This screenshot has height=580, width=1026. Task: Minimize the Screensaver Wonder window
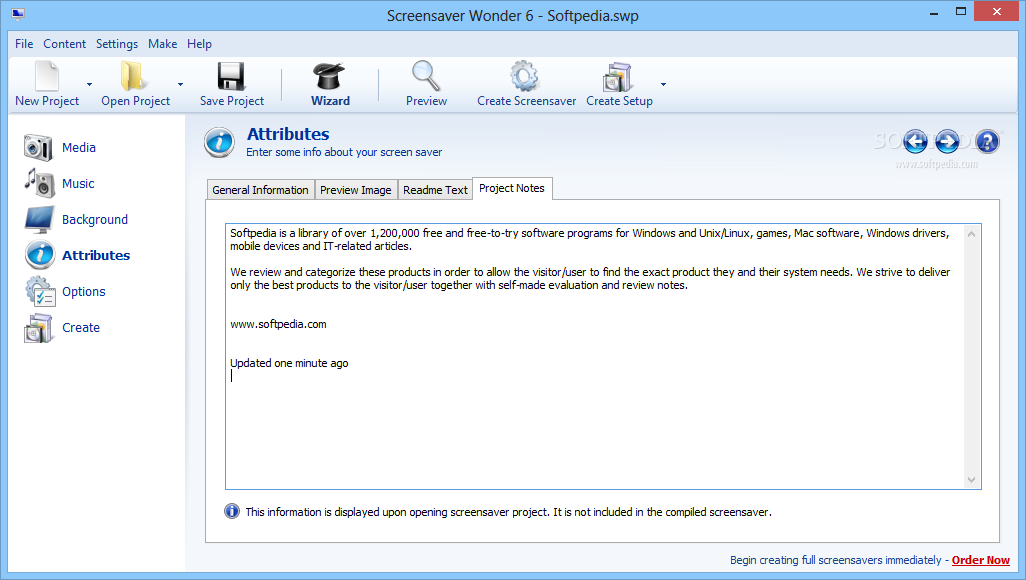[934, 12]
